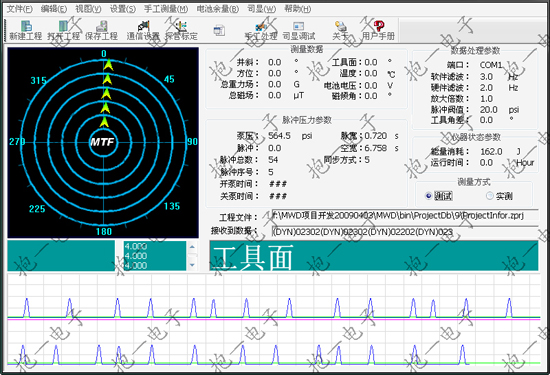The width and height of the screenshot is (550, 375).
Task: Click the 接收到数据 received data field
Action: [x=405, y=232]
